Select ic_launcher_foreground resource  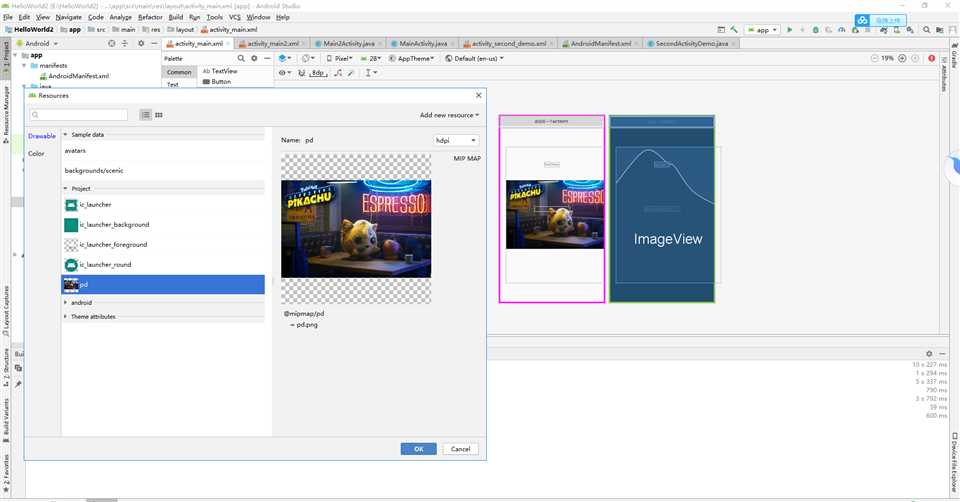pos(163,244)
